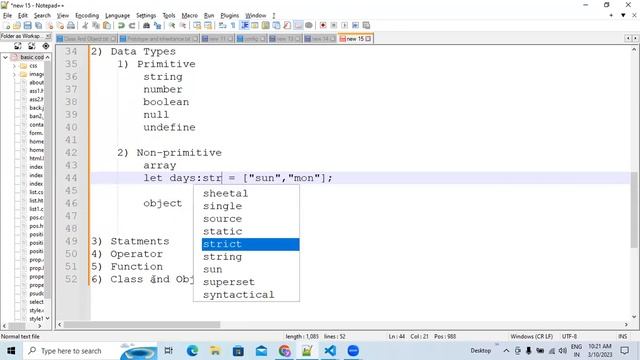Click the Redo arrow icon
This screenshot has width=640, height=360.
pos(132,25)
